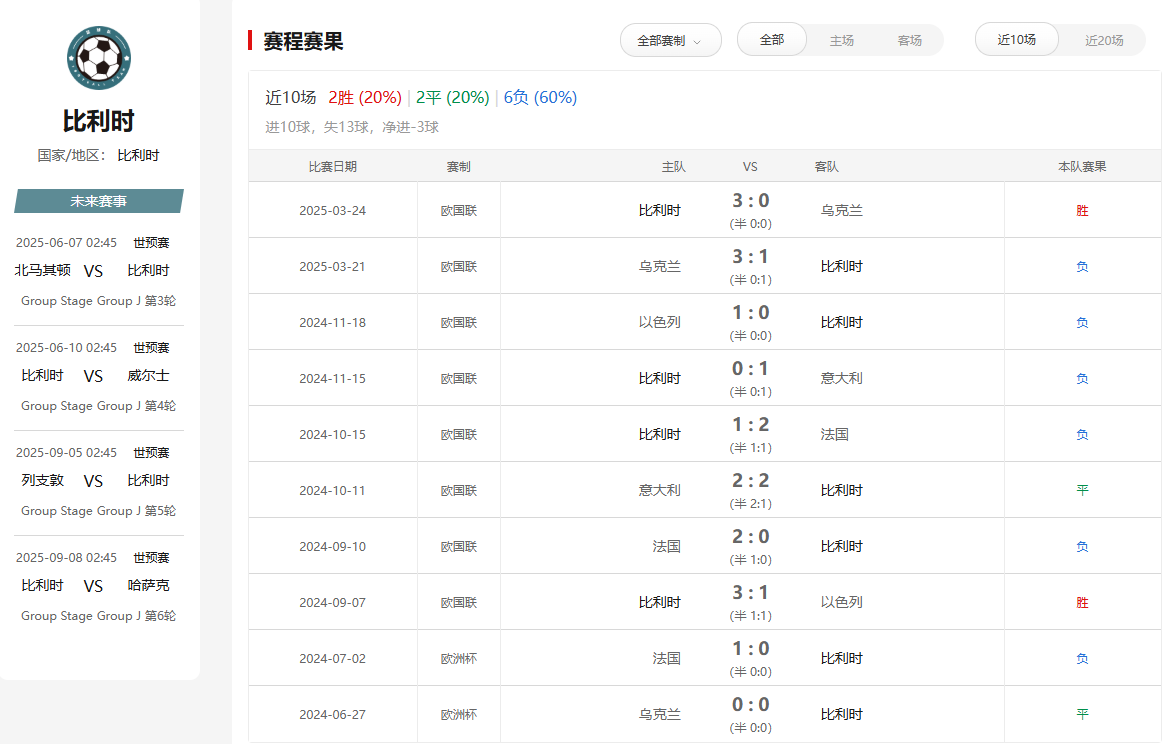Click 乌克兰 home team on 2025-03-21
Image resolution: width=1170 pixels, height=744 pixels.
coord(660,266)
